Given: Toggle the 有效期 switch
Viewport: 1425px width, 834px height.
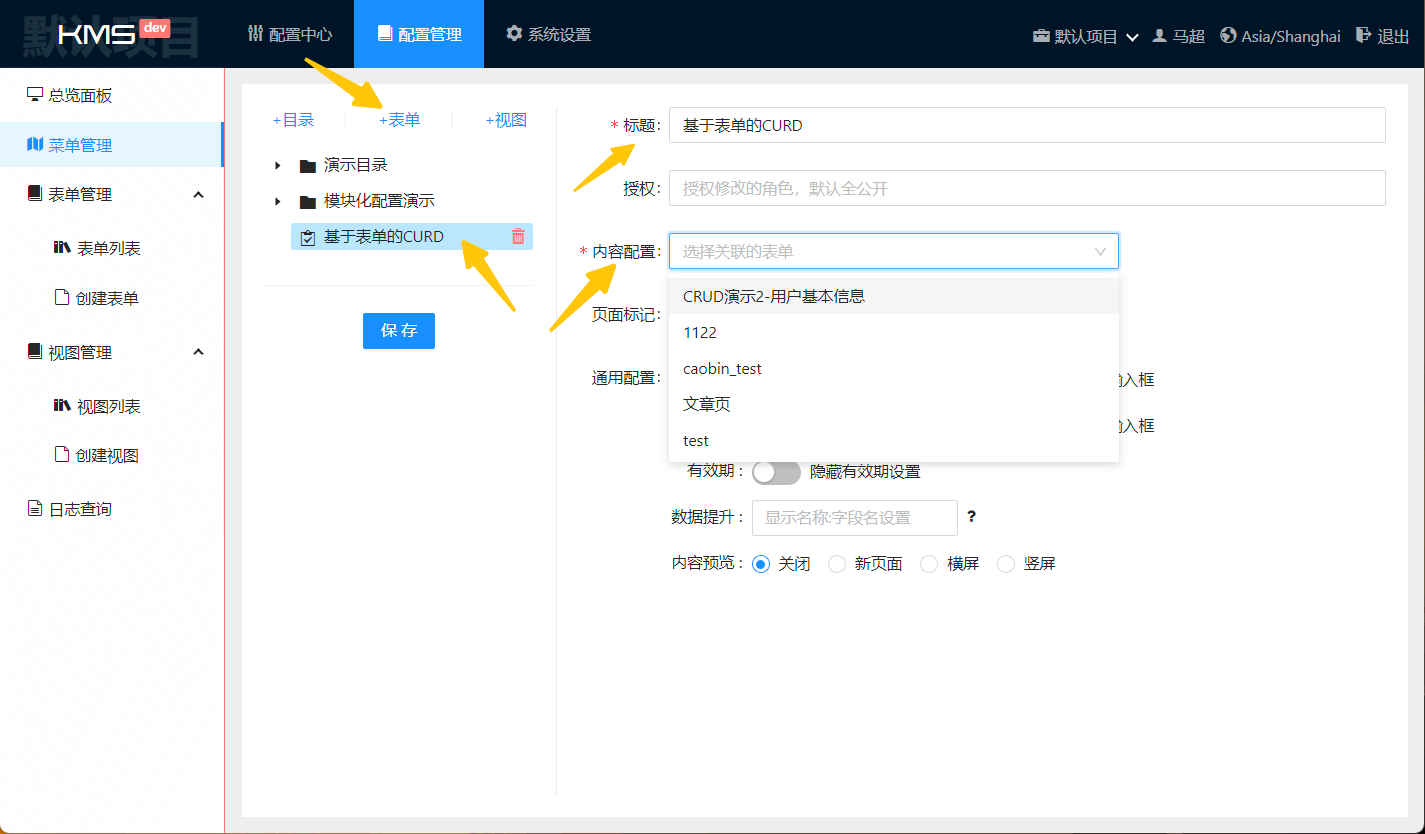Looking at the screenshot, I should (776, 472).
